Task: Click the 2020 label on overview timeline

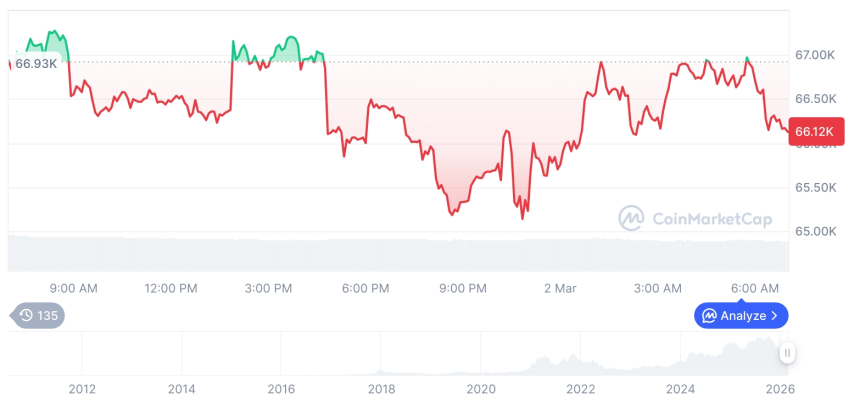Action: pos(481,389)
